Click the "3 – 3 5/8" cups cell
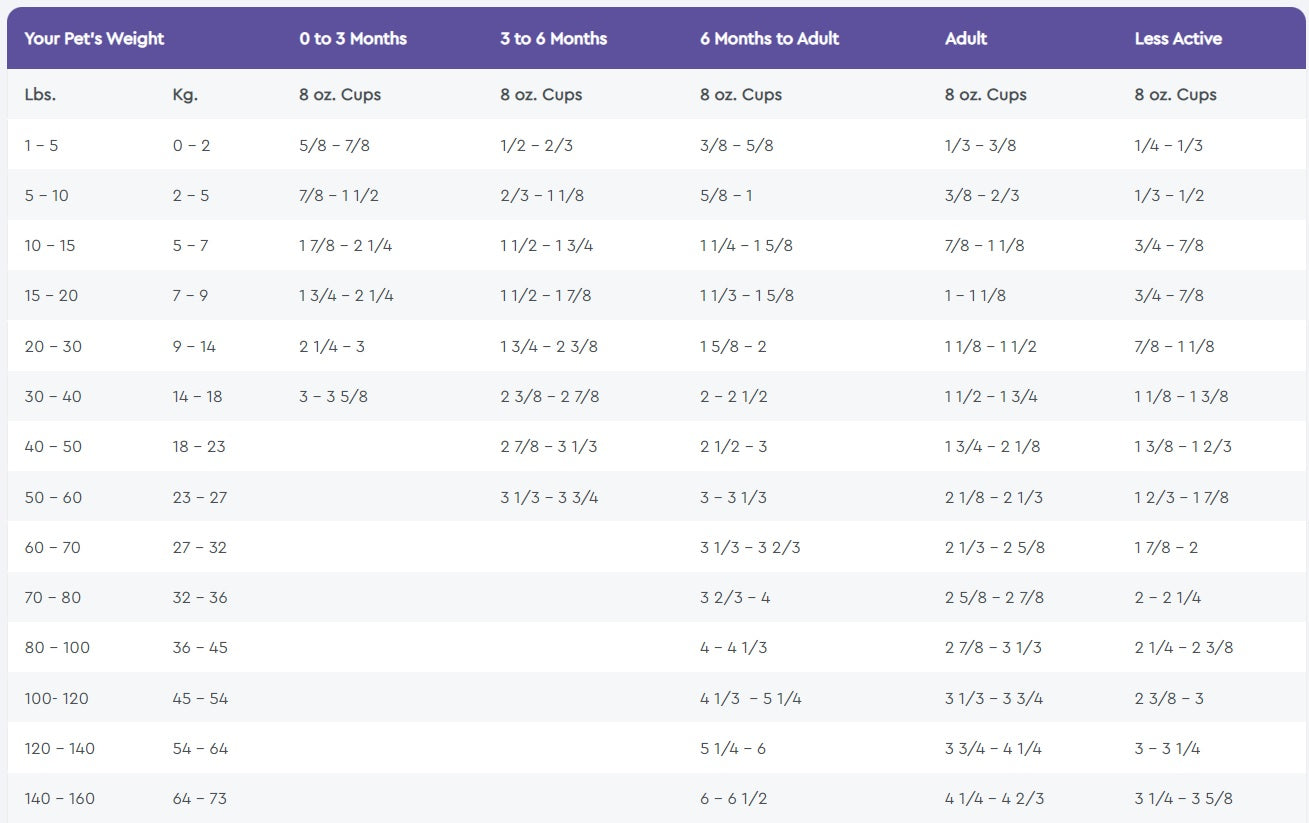Image resolution: width=1309 pixels, height=823 pixels. point(333,397)
